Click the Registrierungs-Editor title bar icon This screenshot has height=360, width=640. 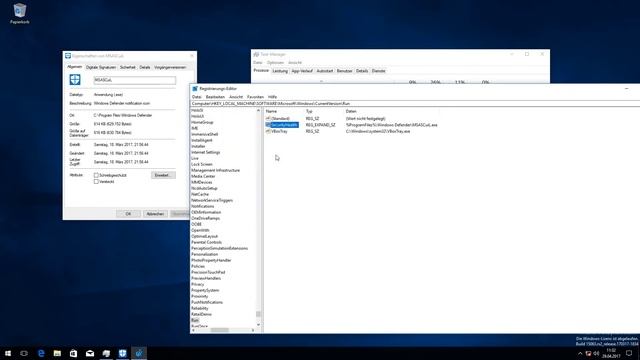195,89
